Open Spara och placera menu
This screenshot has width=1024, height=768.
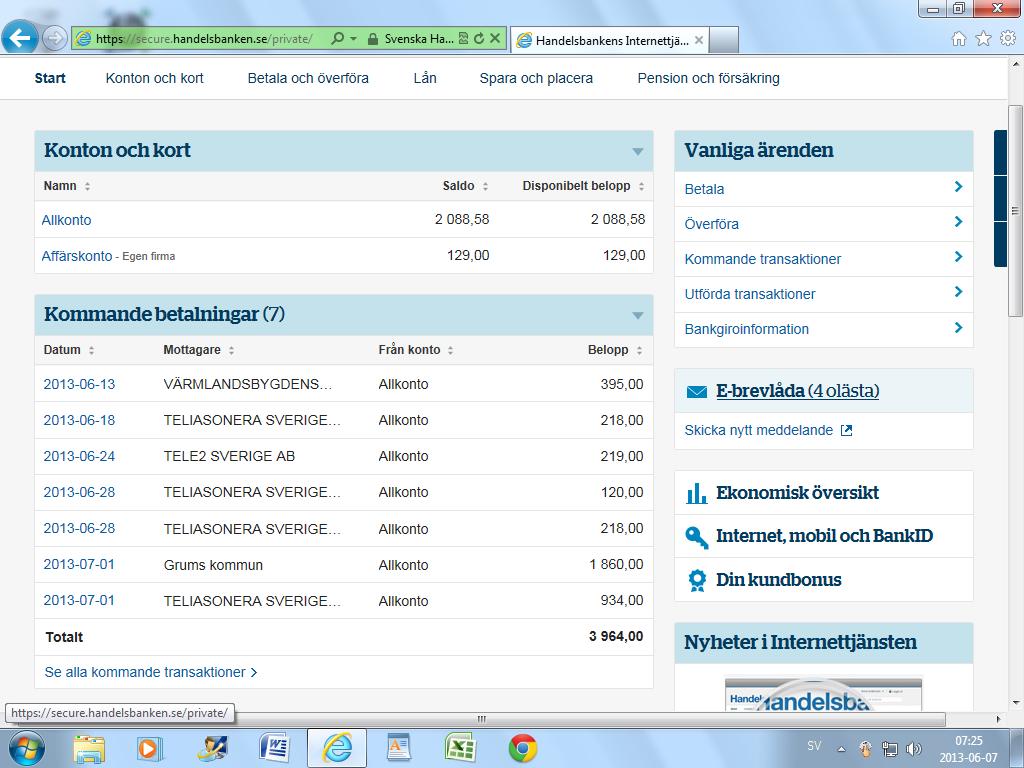tap(536, 78)
